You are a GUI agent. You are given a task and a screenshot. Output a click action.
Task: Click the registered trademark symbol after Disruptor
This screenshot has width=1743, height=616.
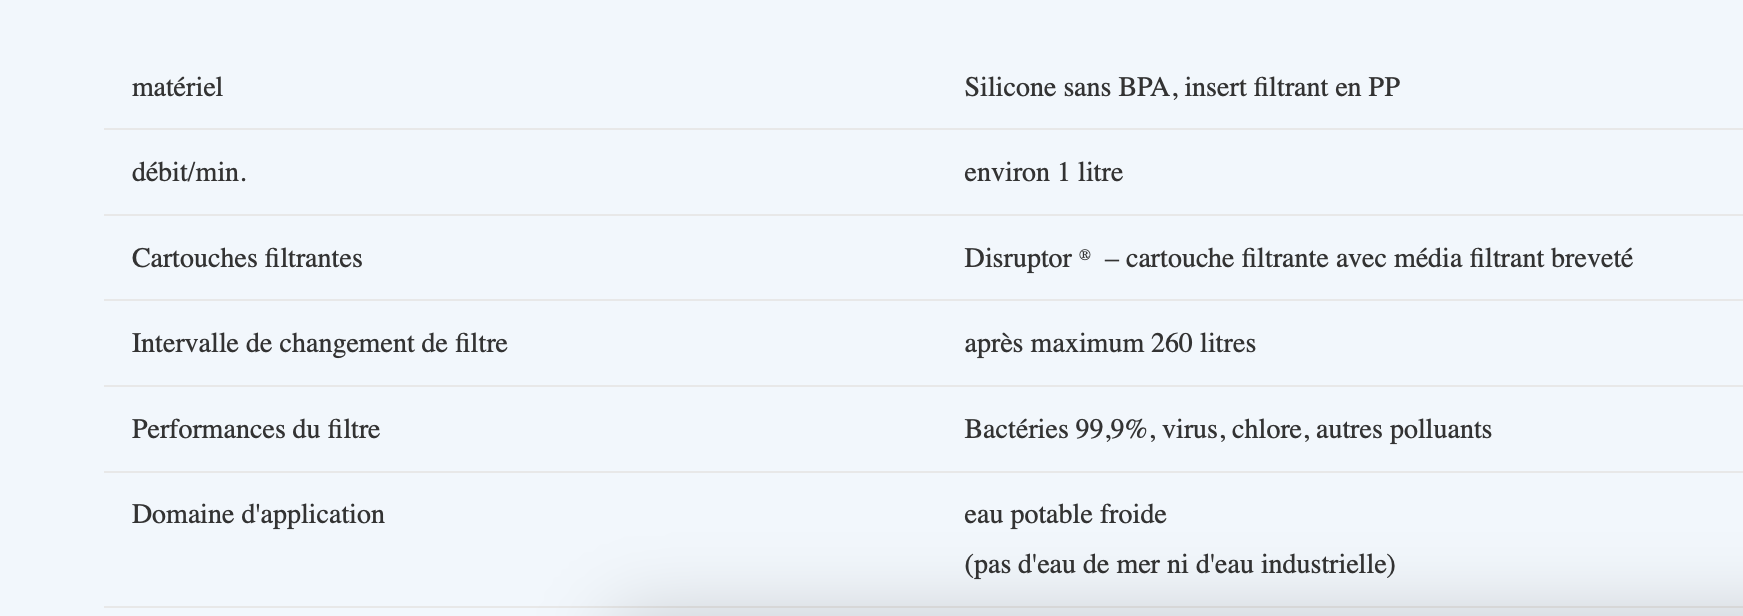(1085, 256)
